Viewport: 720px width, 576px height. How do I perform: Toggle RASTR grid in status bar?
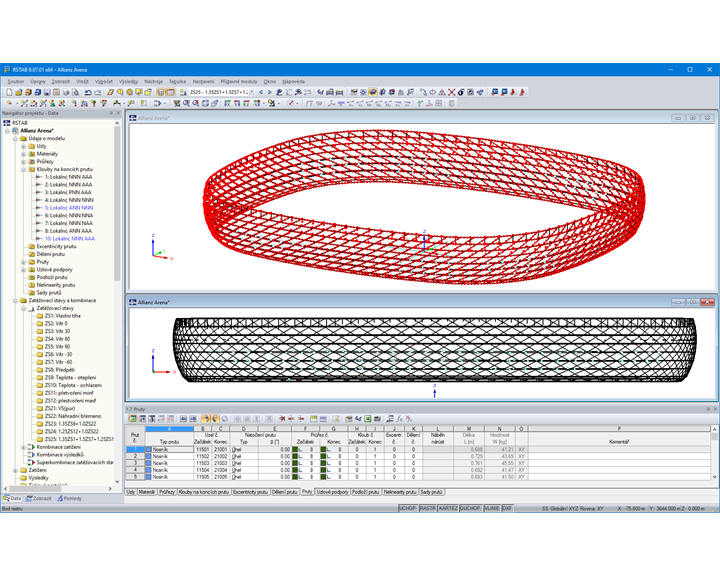(428, 508)
